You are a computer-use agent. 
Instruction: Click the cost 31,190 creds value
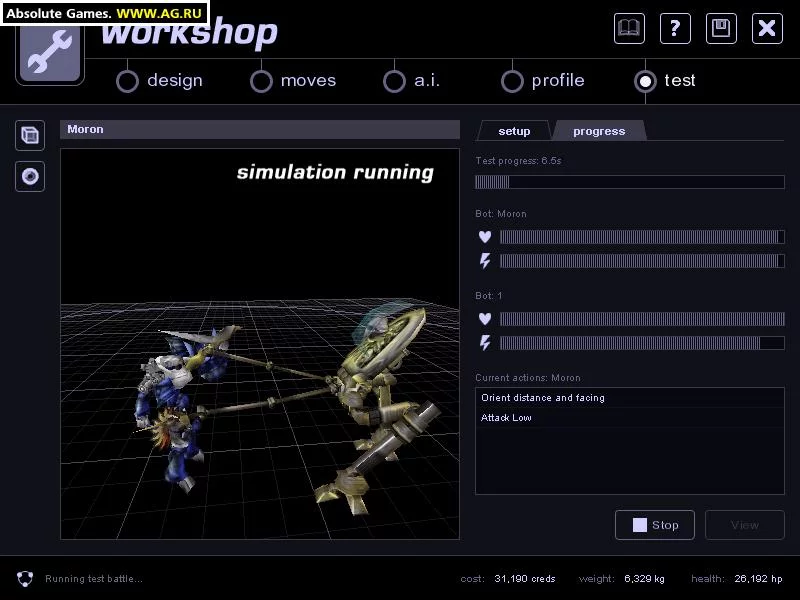tap(524, 579)
